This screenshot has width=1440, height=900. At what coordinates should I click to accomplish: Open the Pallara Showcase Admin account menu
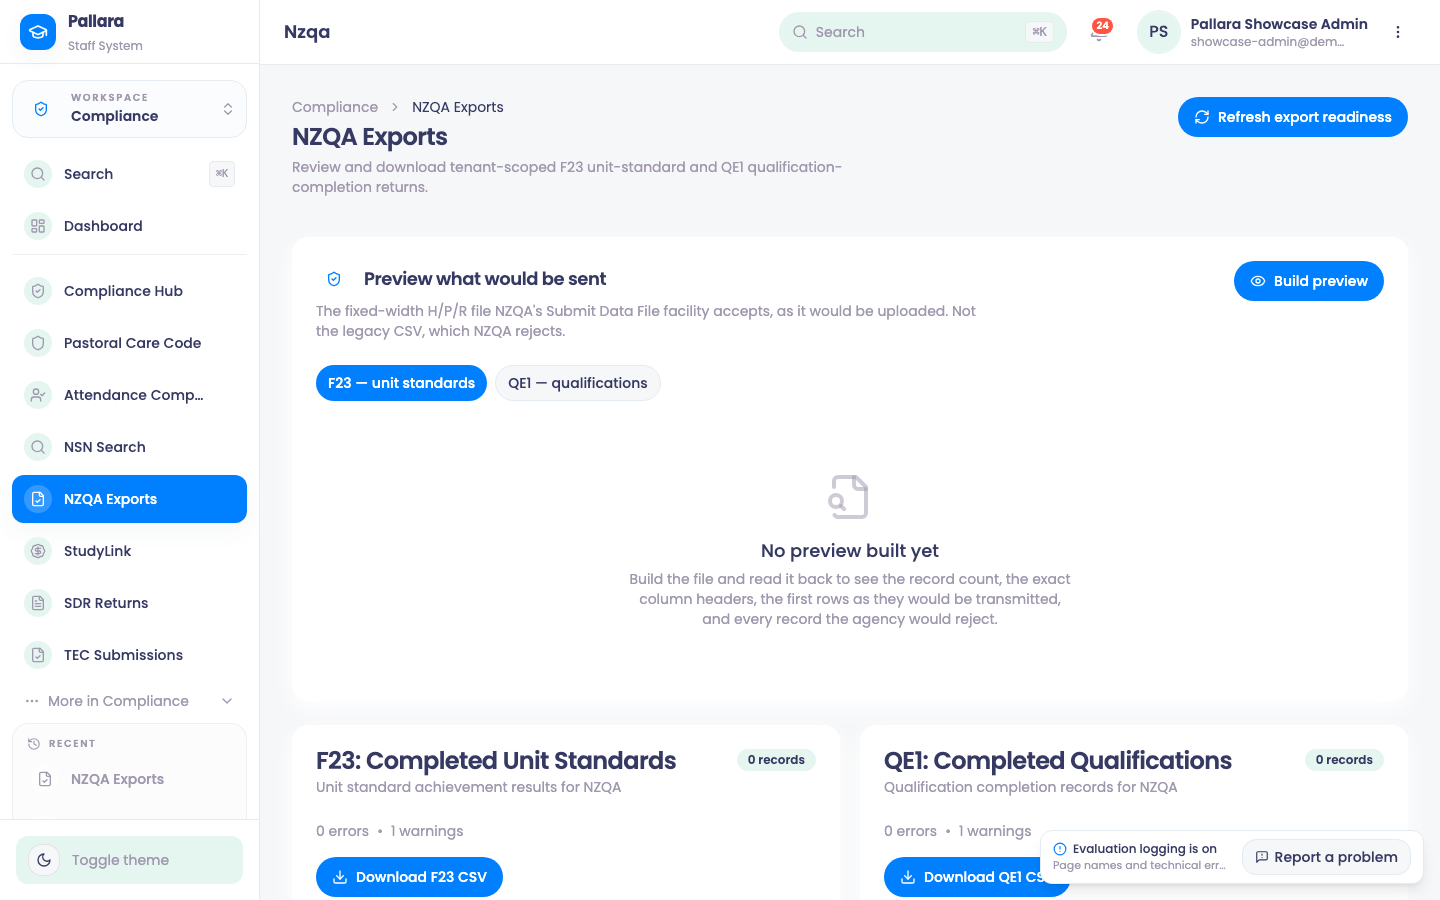click(x=1254, y=32)
